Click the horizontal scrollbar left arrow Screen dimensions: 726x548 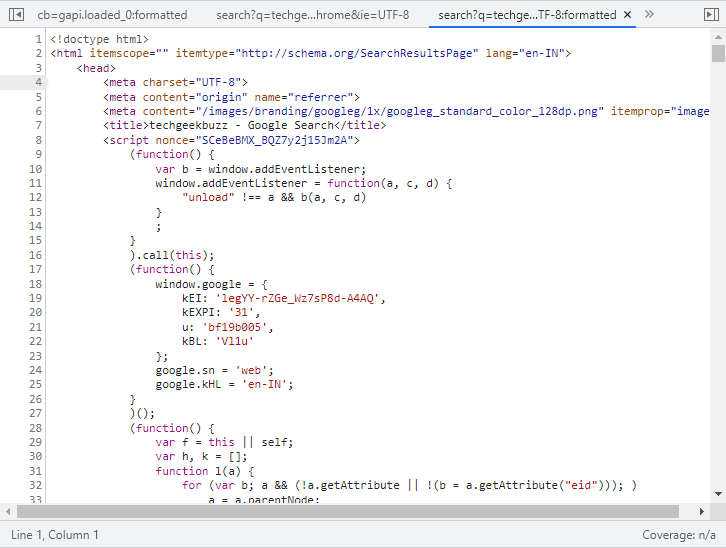coord(8,511)
